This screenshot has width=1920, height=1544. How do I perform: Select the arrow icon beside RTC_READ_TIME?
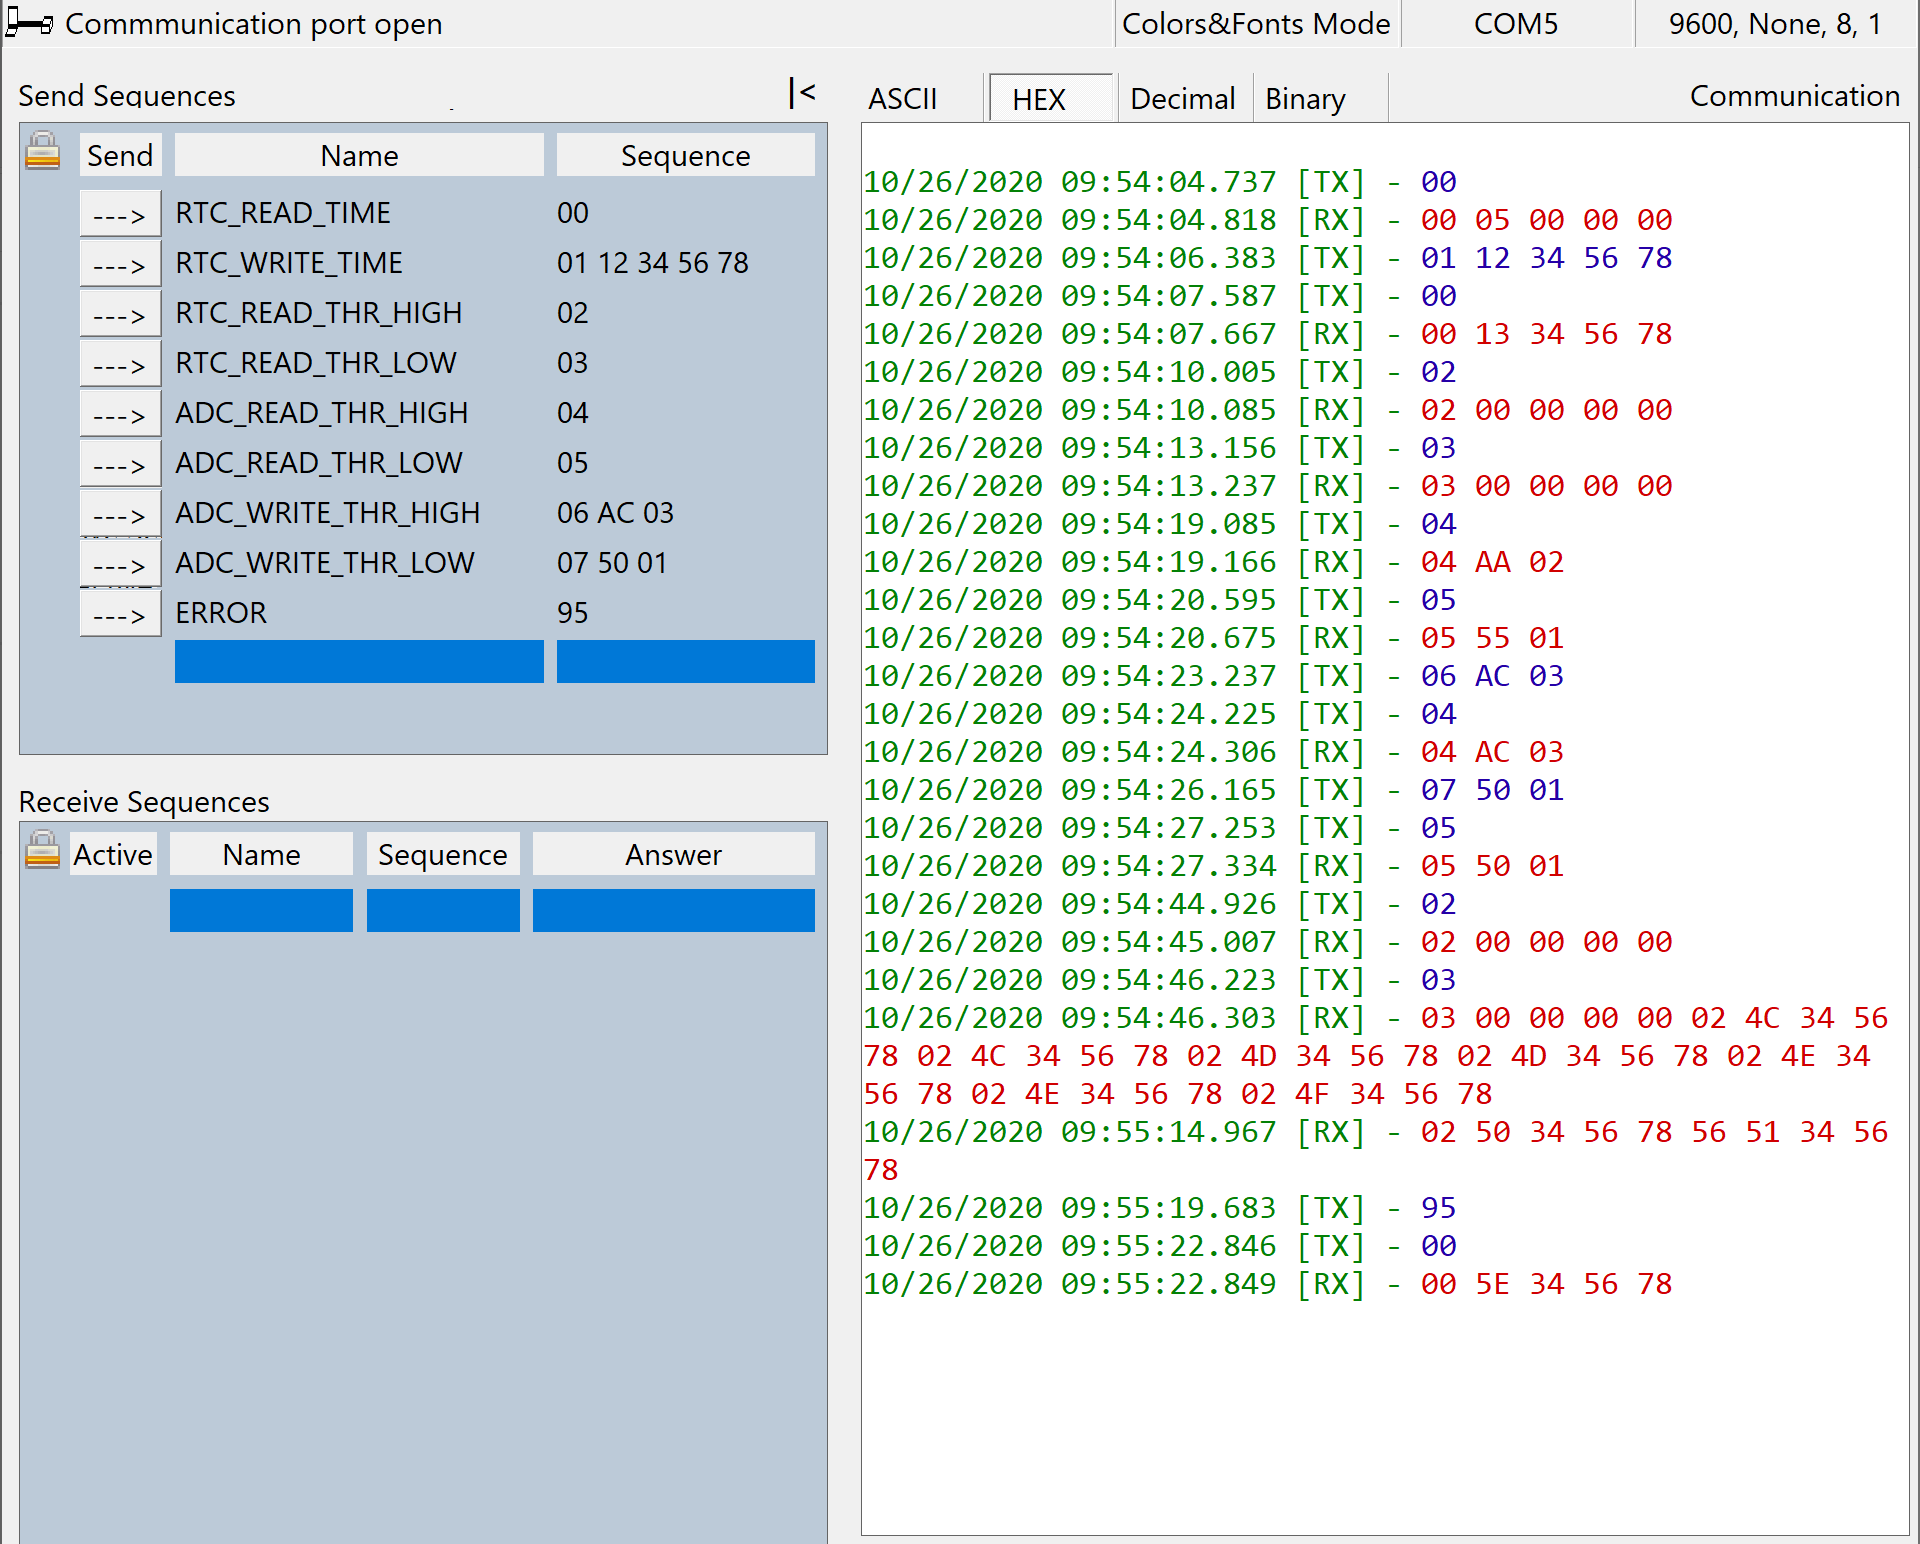pyautogui.click(x=119, y=212)
